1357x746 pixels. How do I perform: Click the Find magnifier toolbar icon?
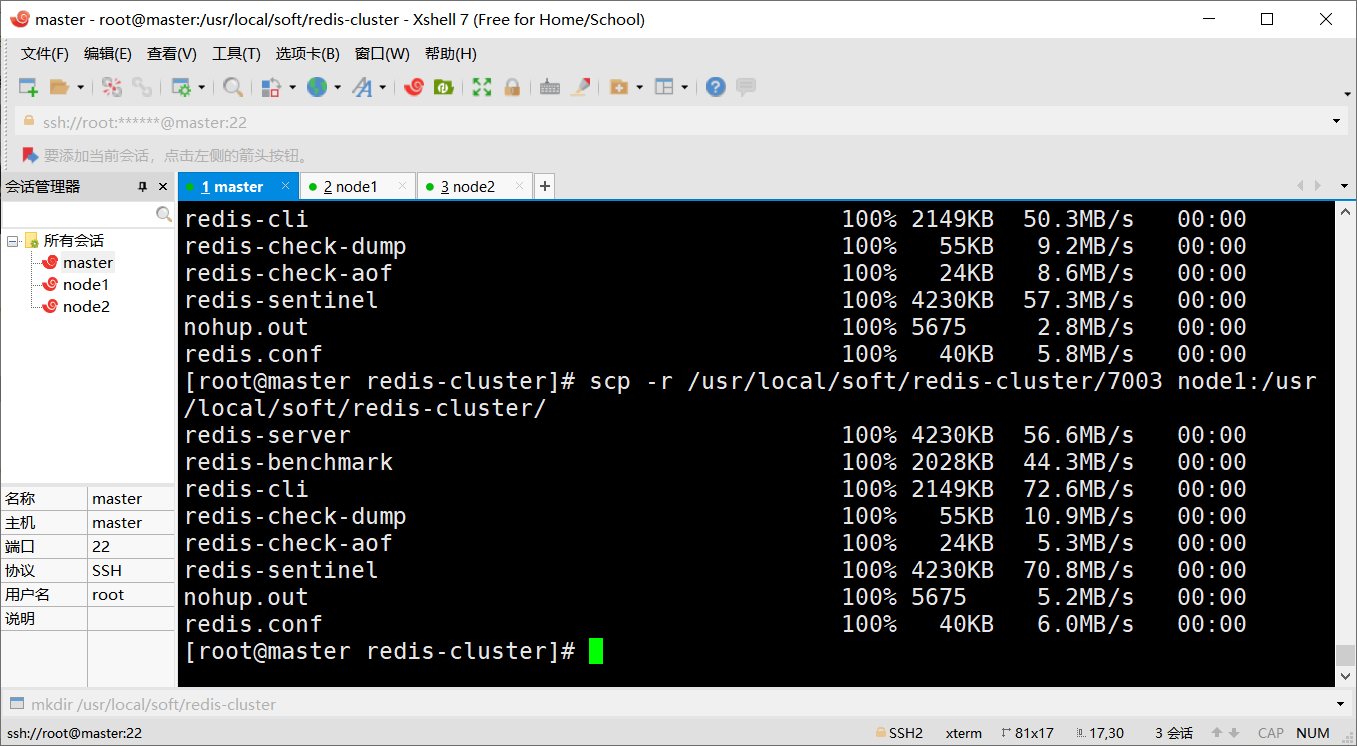pos(233,88)
